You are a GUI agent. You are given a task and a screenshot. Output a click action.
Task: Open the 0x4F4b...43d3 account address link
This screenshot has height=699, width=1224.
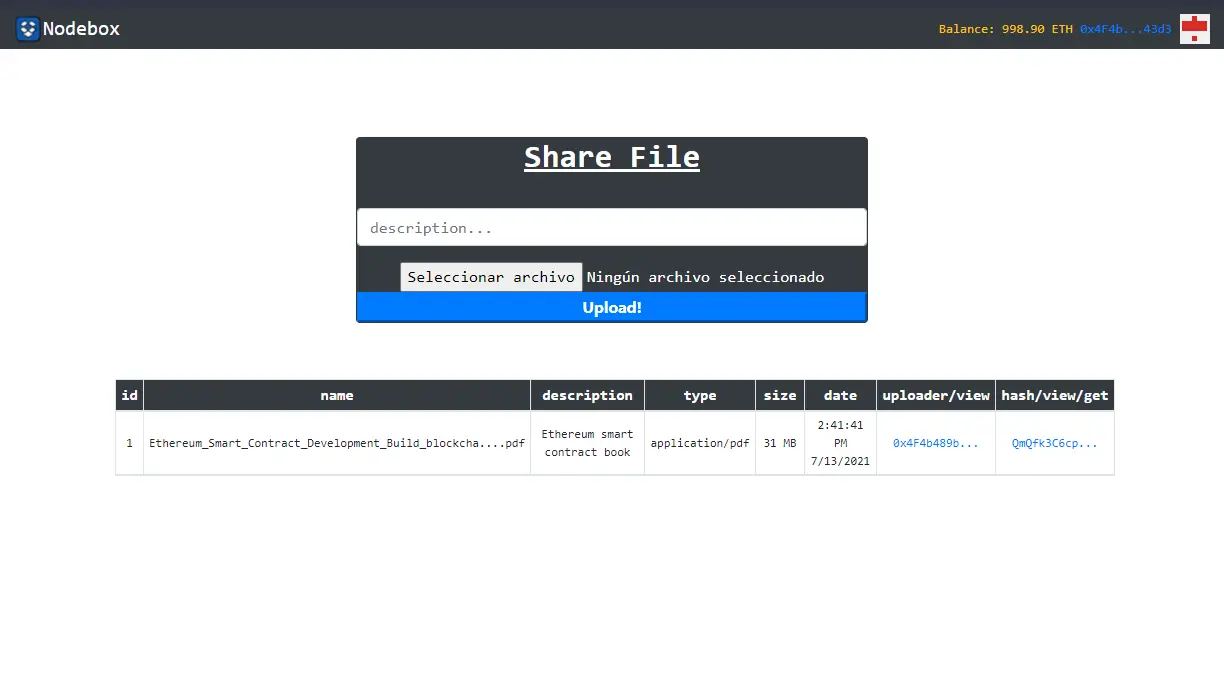[1125, 29]
